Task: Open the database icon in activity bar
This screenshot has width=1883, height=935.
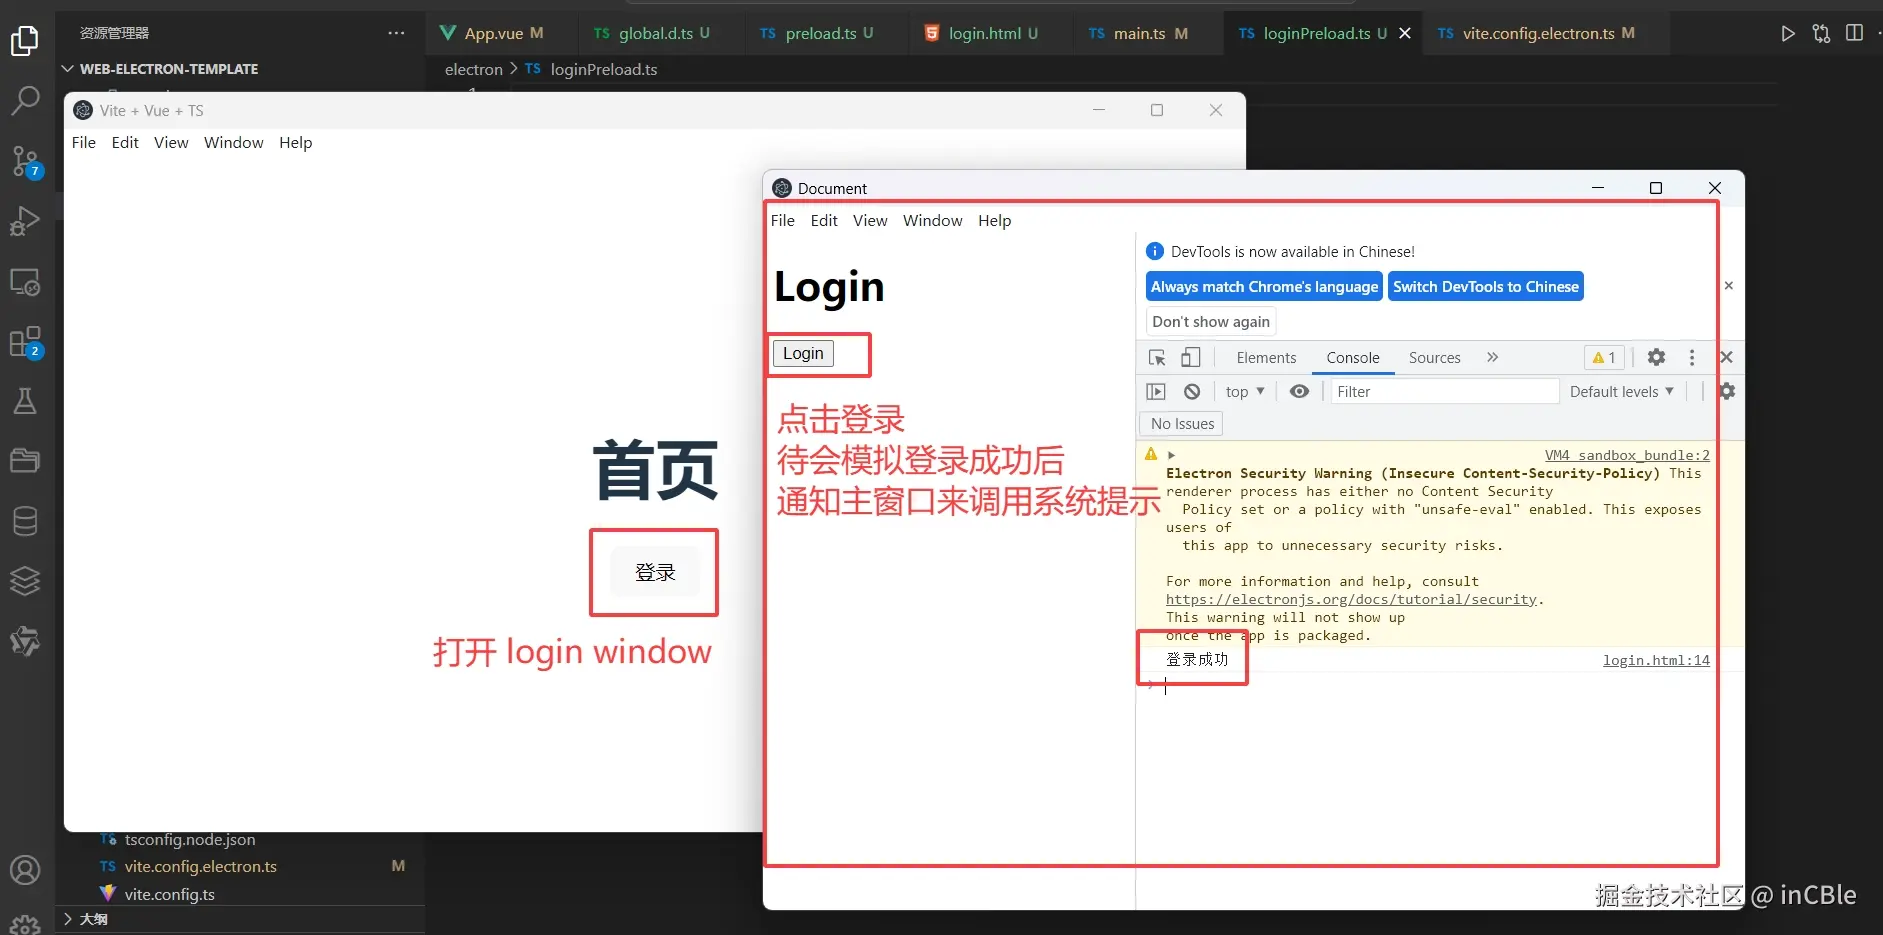Action: [24, 521]
